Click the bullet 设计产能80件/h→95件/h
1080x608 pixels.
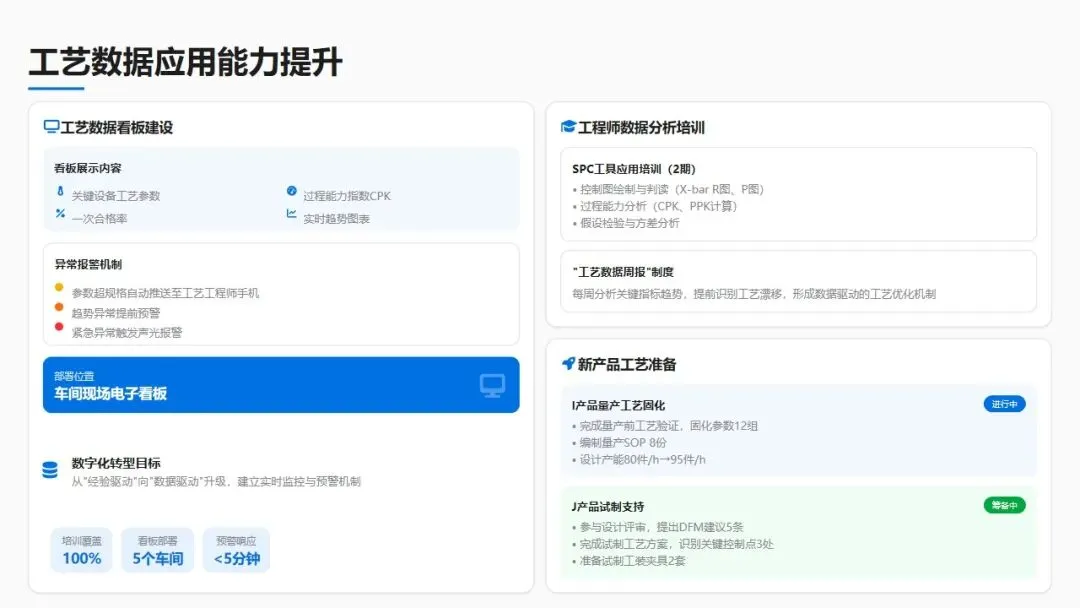[x=638, y=460]
